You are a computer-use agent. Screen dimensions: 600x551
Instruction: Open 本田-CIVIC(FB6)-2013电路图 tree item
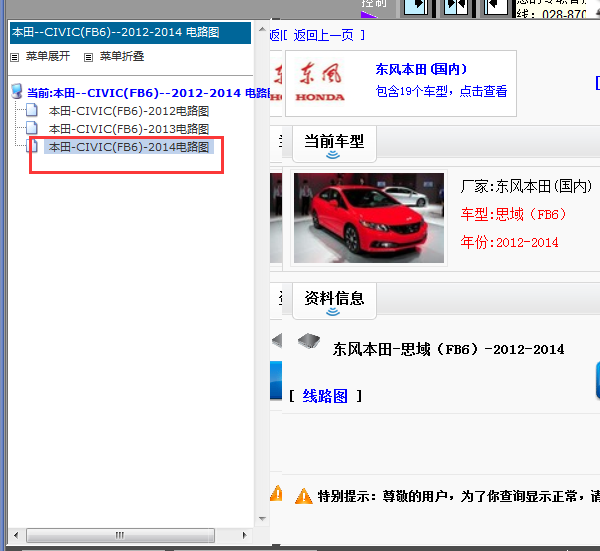coord(129,129)
